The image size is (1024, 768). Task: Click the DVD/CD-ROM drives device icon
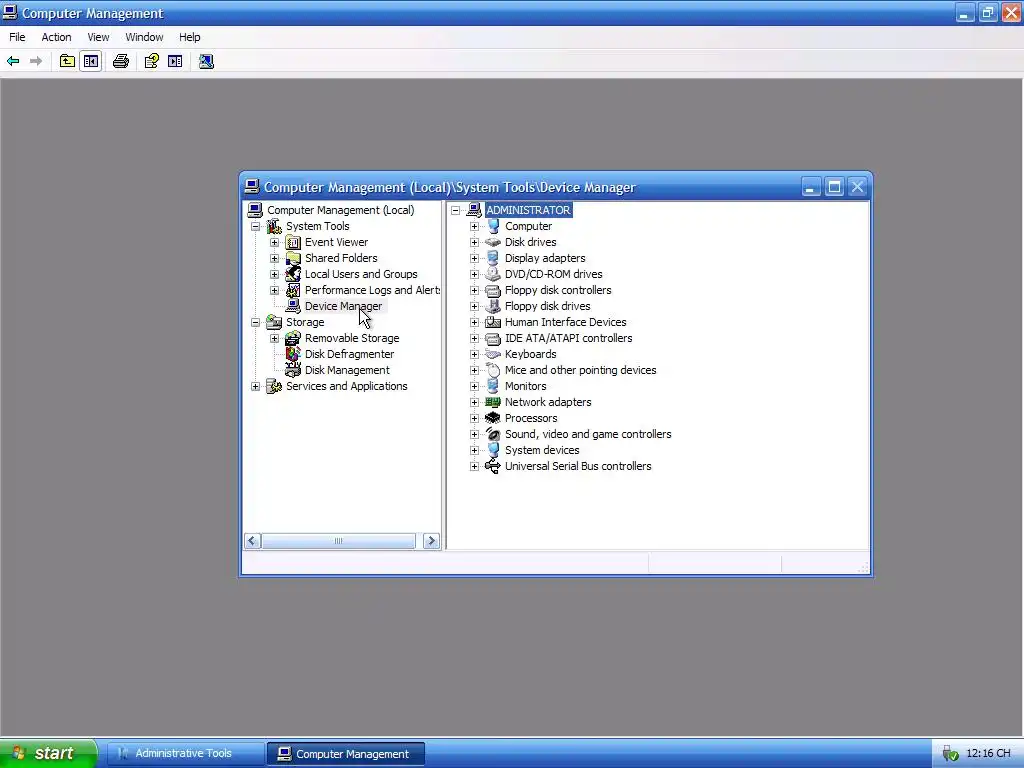pos(493,274)
